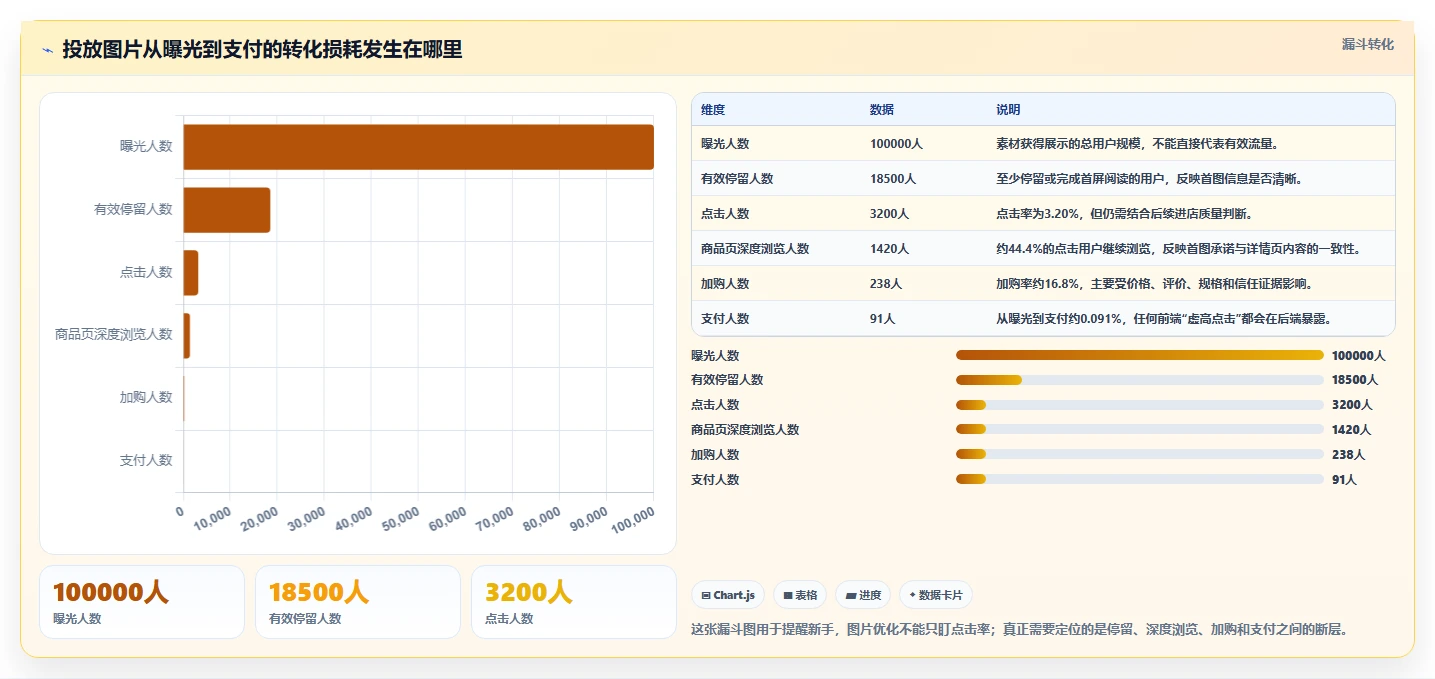
Task: Click the 加购人数 label in the progress list
Action: tap(715, 455)
